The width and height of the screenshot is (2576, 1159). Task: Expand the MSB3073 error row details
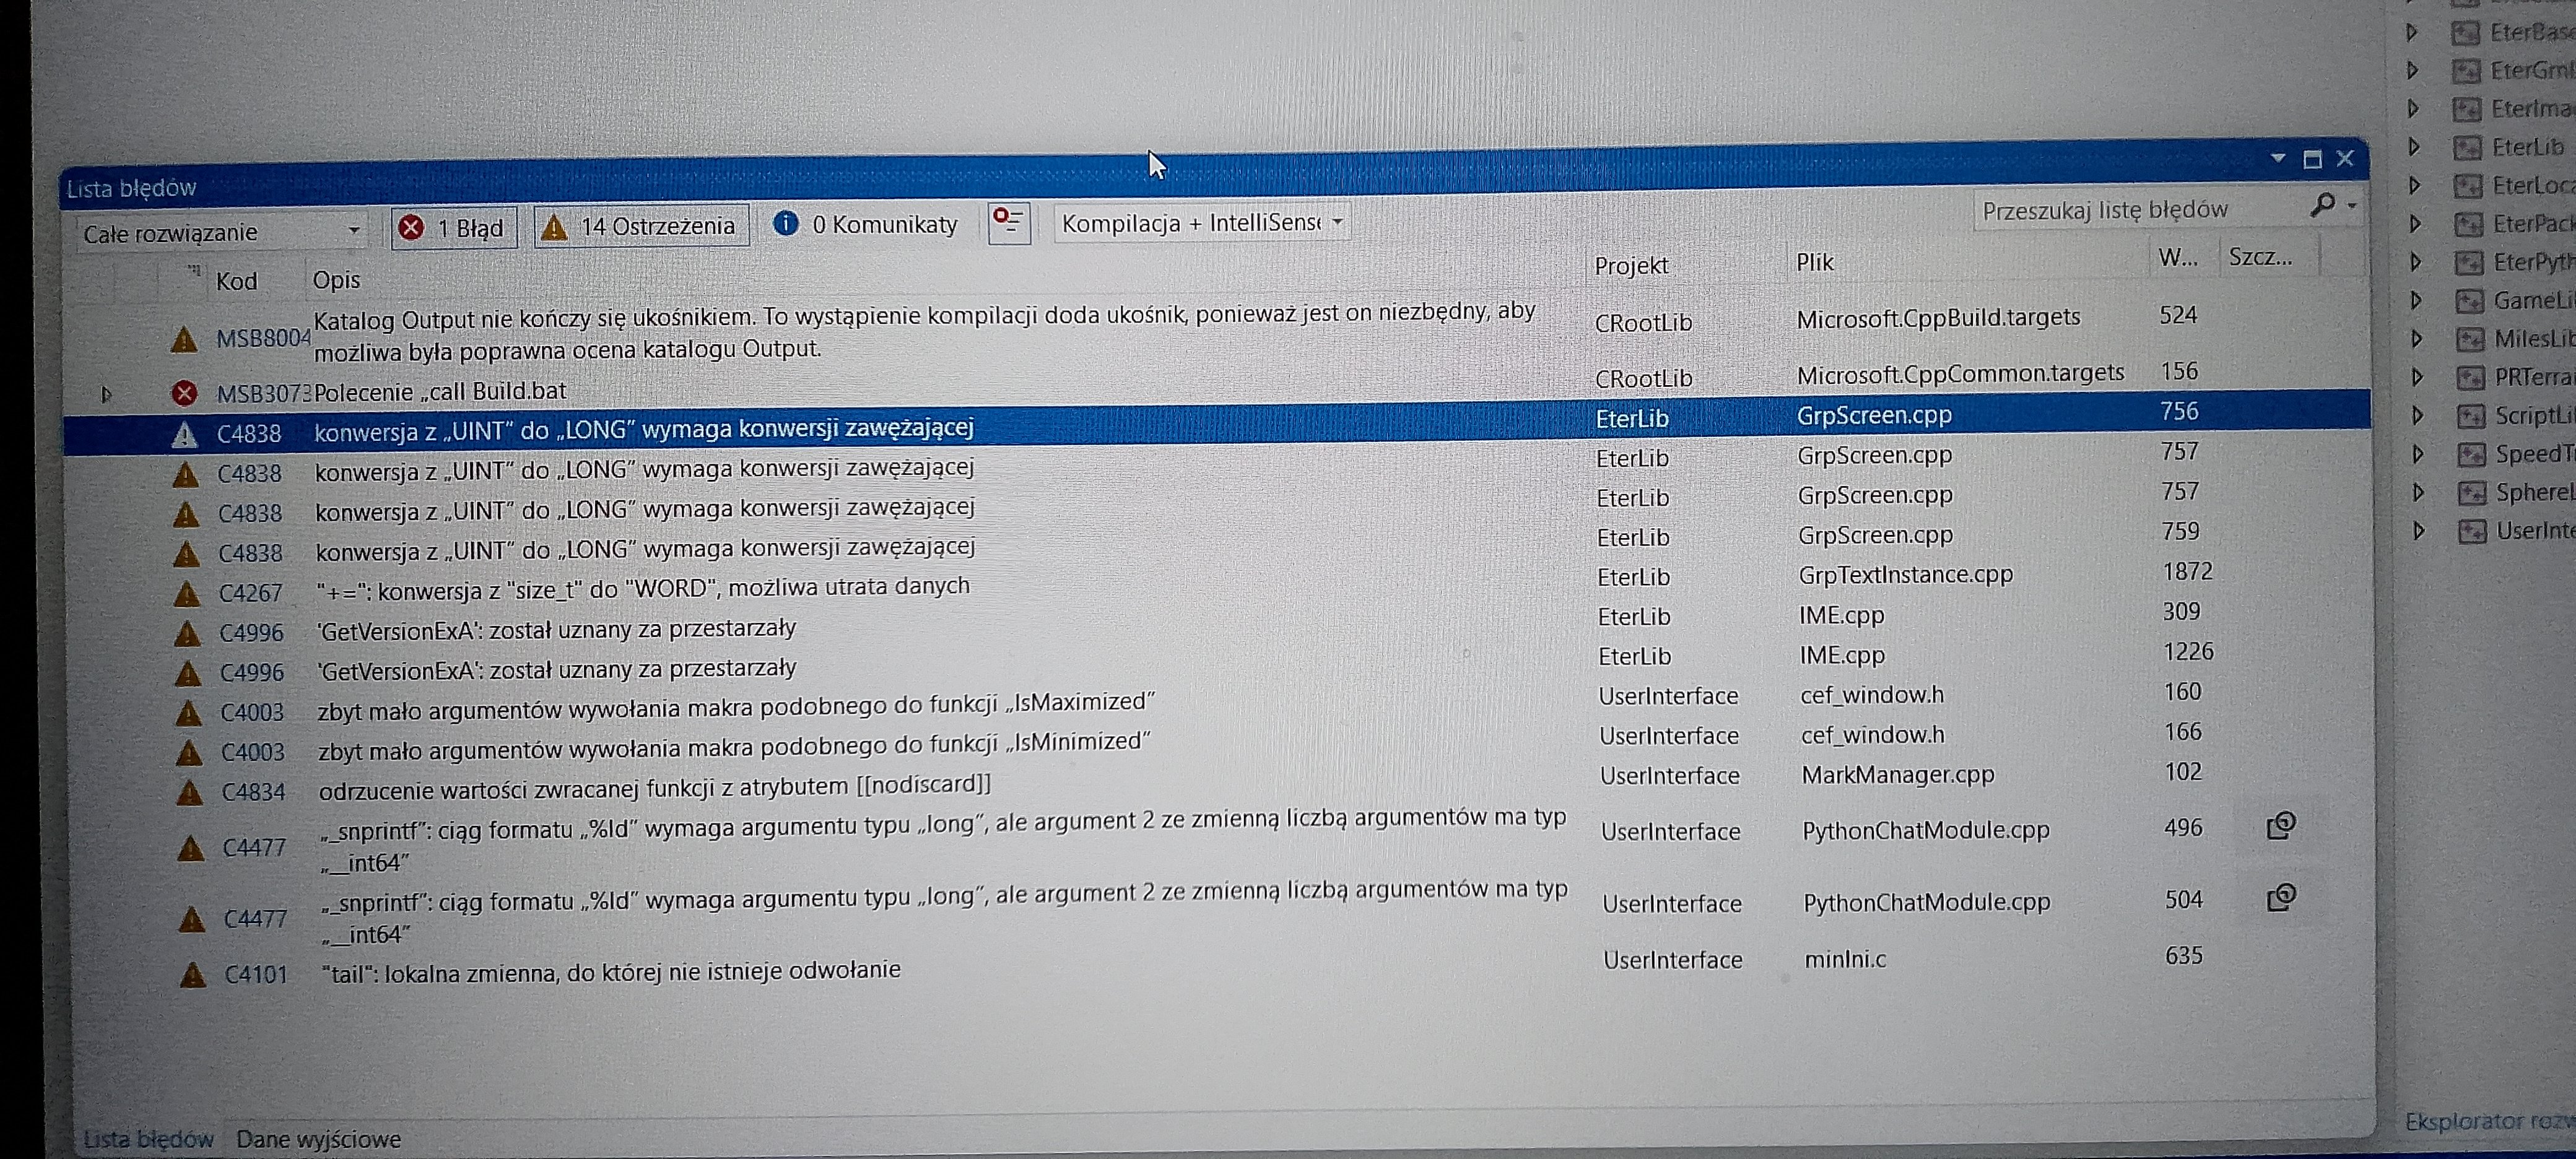point(106,394)
